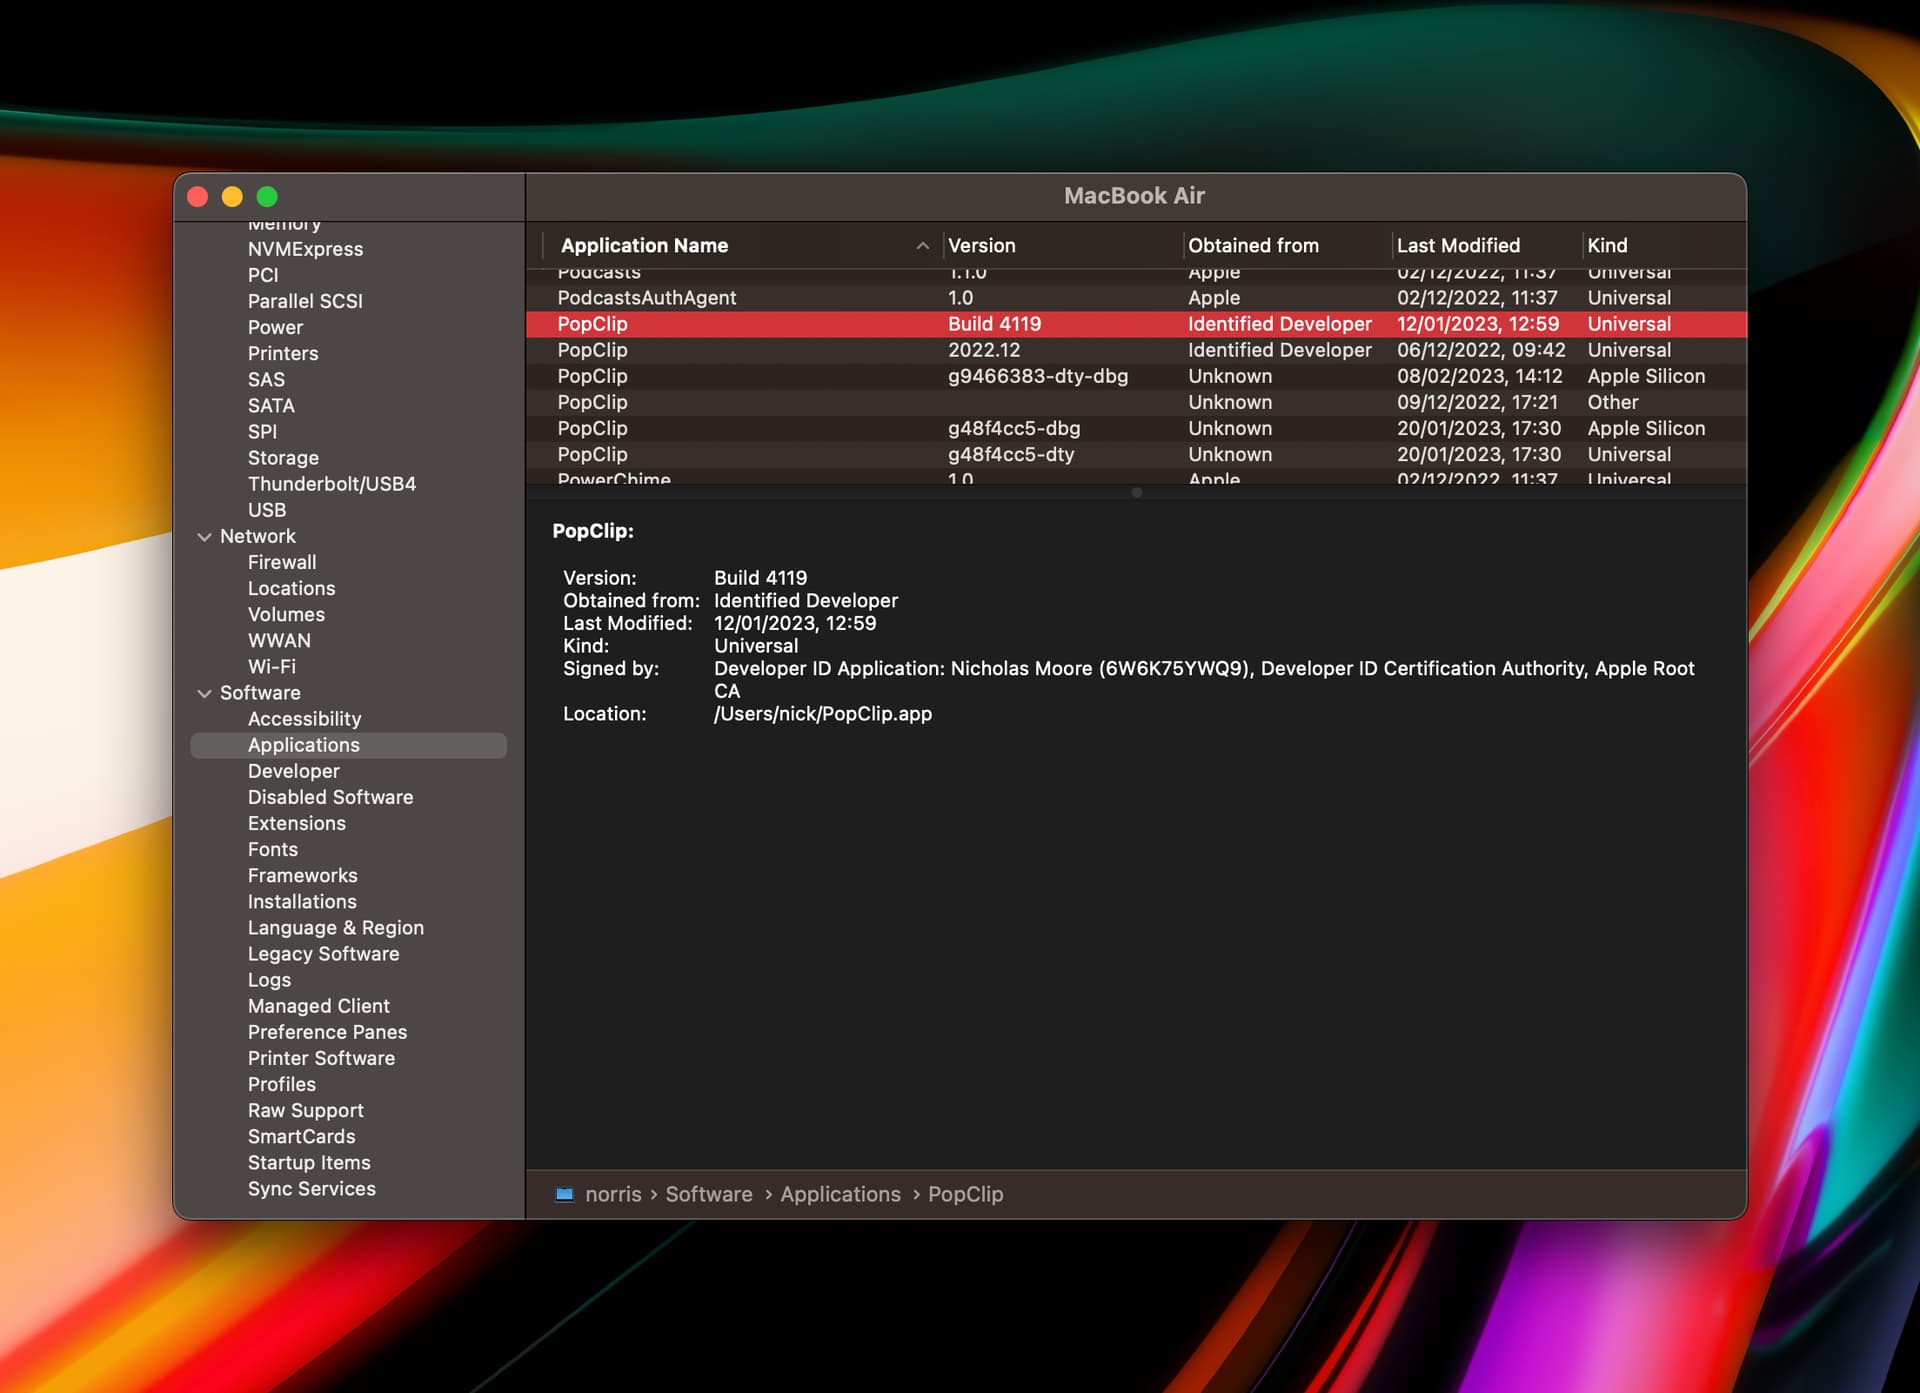The width and height of the screenshot is (1920, 1393).
Task: Open WWAN under Network
Action: [x=279, y=640]
